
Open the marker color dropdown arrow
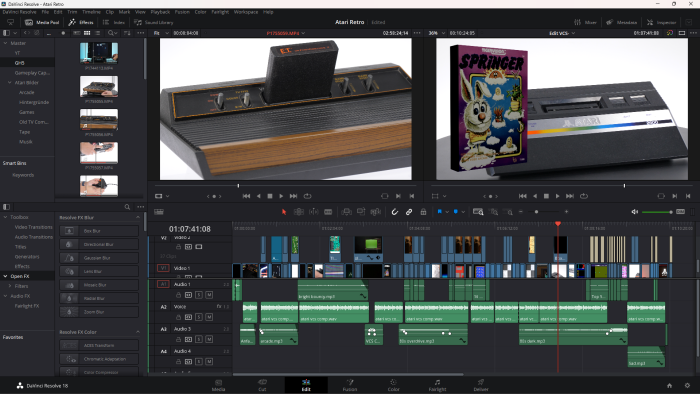(463, 212)
